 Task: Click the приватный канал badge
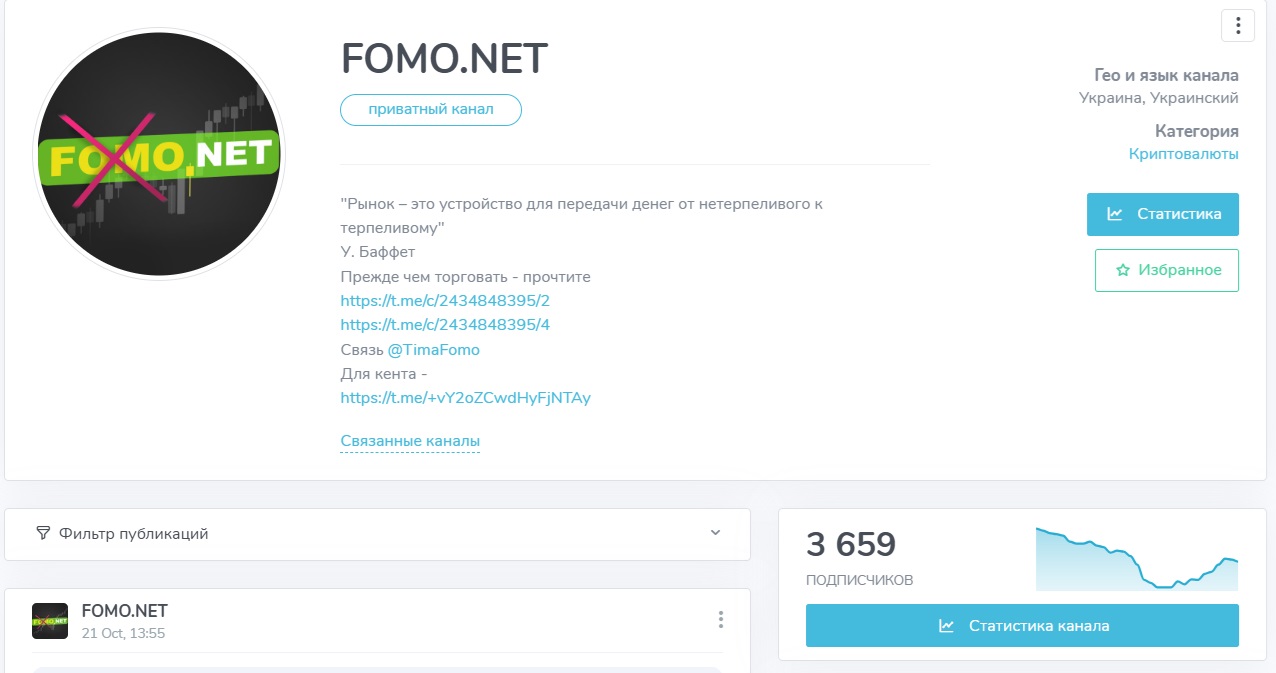click(x=430, y=110)
